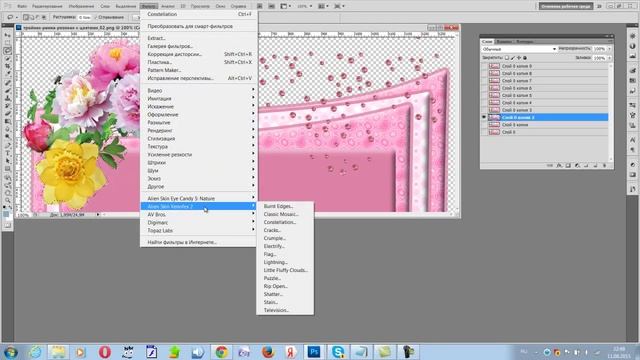Expand the Искажение filter submenu
The height and width of the screenshot is (360, 640).
(x=199, y=107)
